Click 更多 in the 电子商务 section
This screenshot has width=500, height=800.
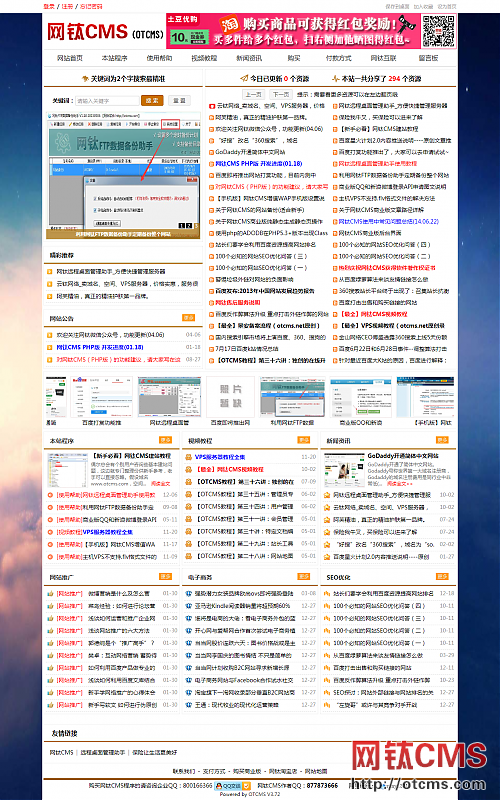(x=304, y=577)
